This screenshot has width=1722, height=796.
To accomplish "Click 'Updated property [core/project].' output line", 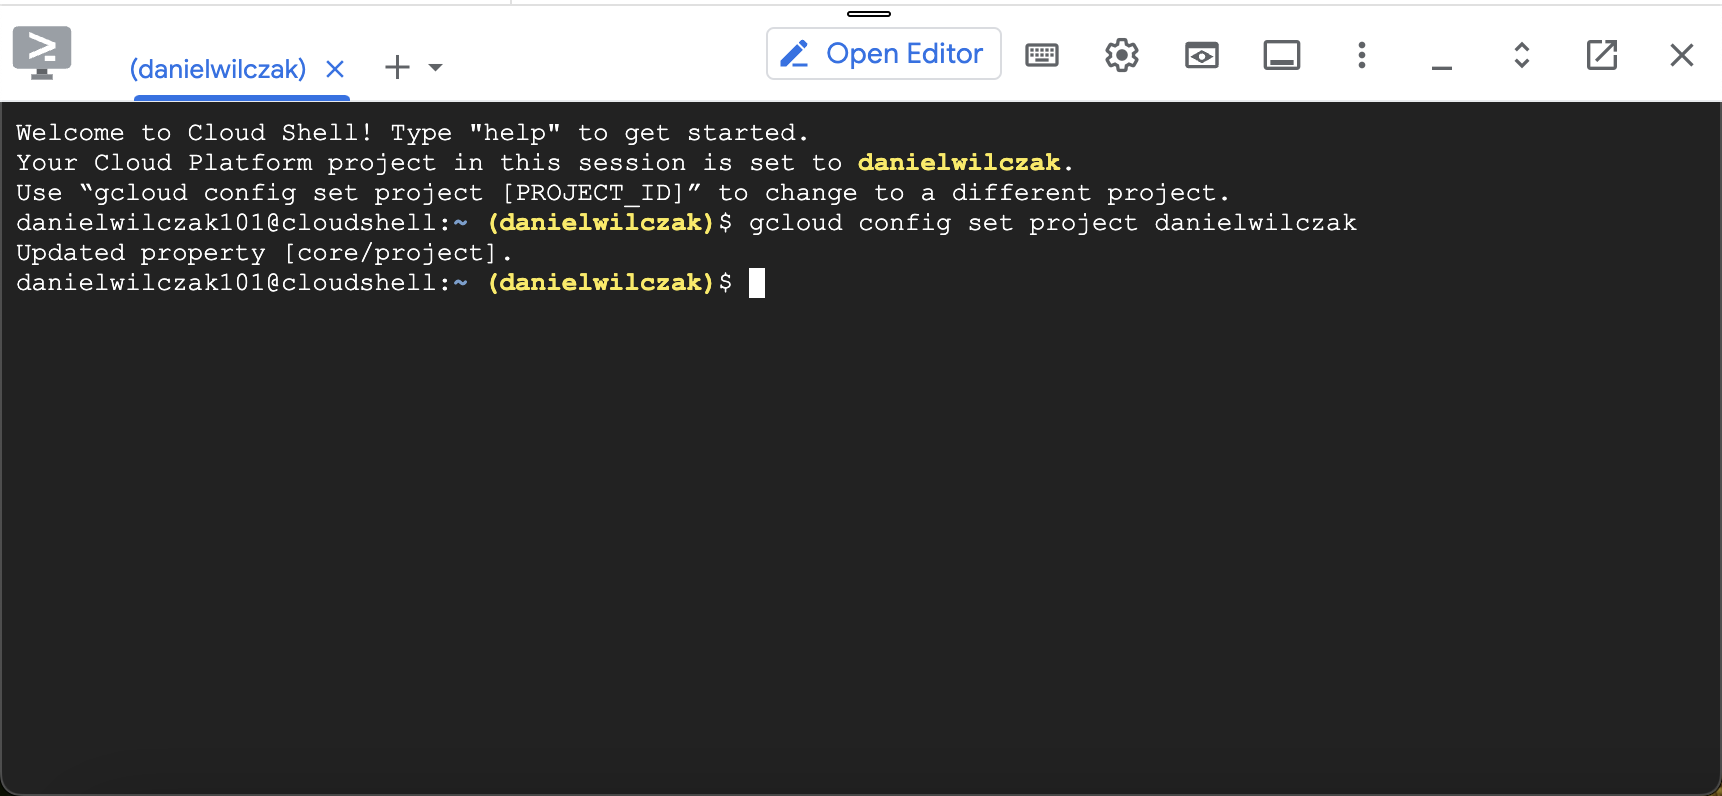I will (264, 253).
